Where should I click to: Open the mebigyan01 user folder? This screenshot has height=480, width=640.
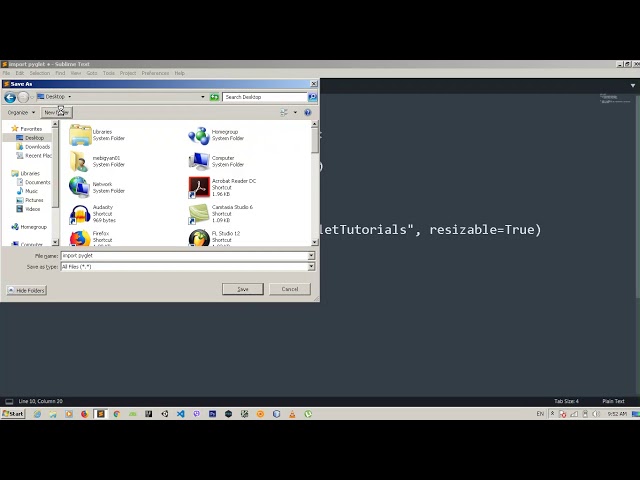pyautogui.click(x=97, y=161)
